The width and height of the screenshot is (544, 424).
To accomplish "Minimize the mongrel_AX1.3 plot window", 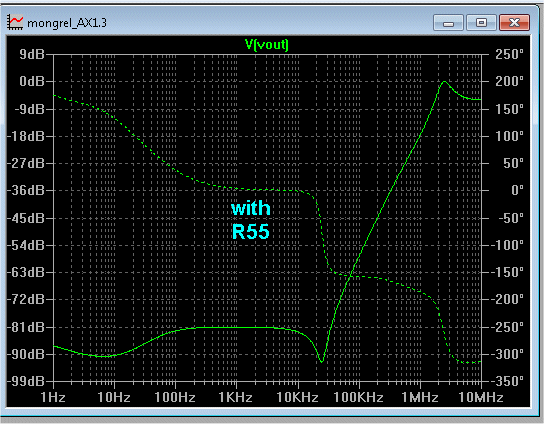I will pyautogui.click(x=448, y=23).
